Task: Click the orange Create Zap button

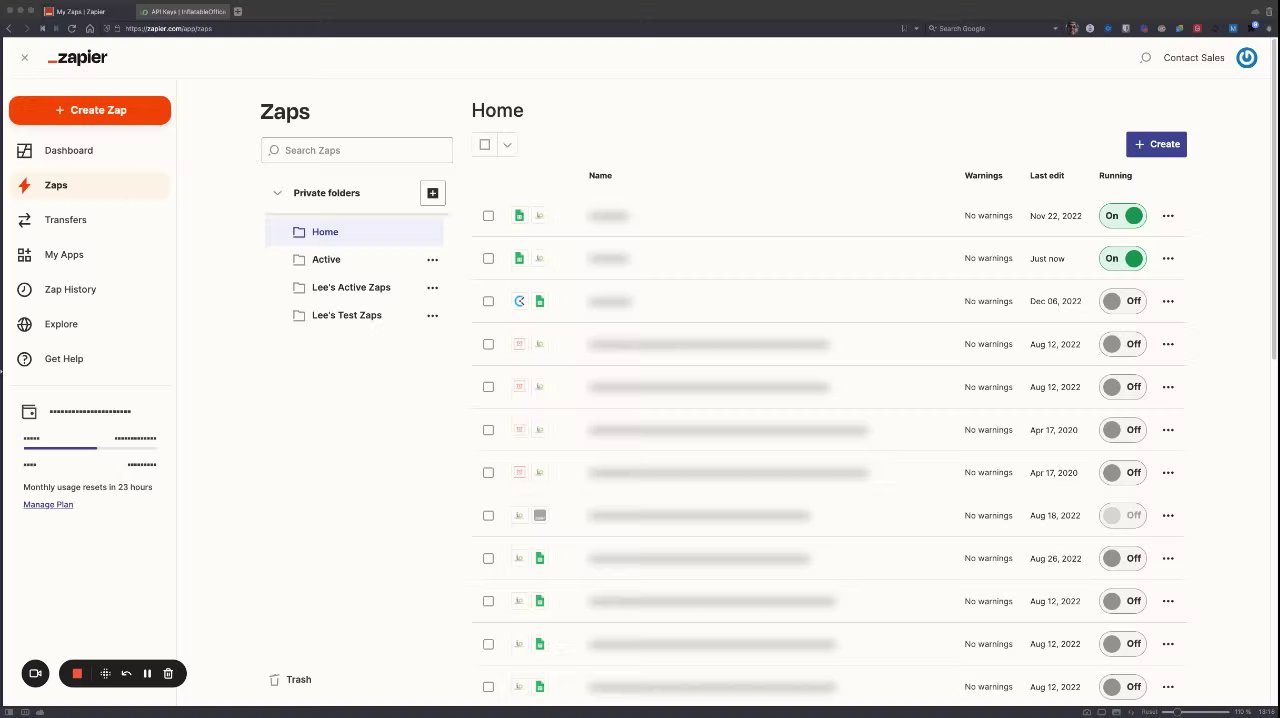Action: 90,110
